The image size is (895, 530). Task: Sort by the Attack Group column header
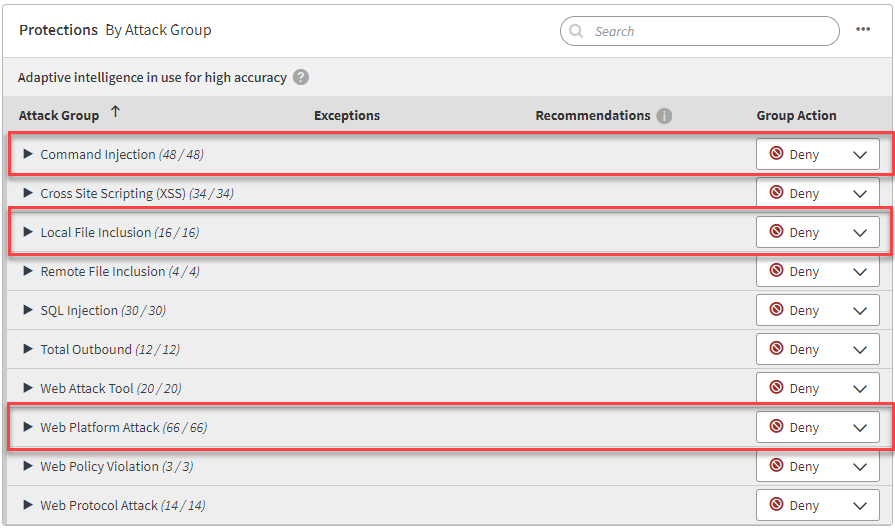point(59,116)
